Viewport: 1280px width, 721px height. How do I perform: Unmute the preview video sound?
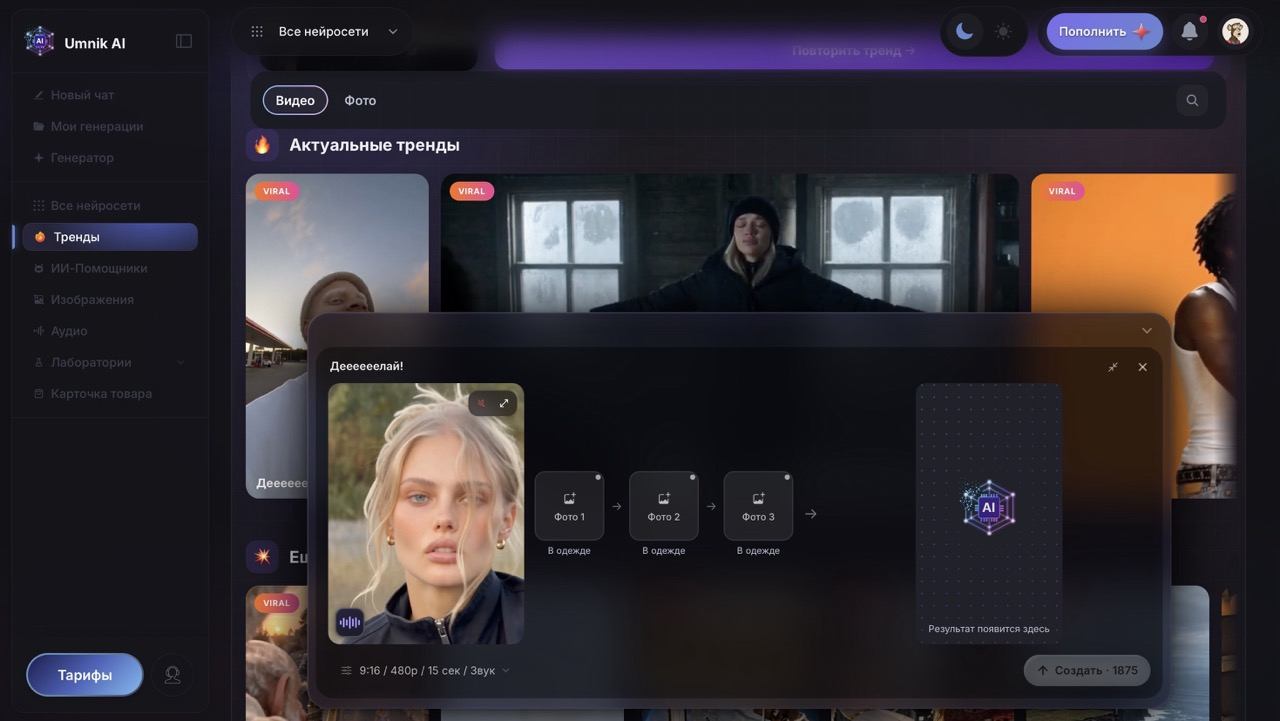(481, 403)
